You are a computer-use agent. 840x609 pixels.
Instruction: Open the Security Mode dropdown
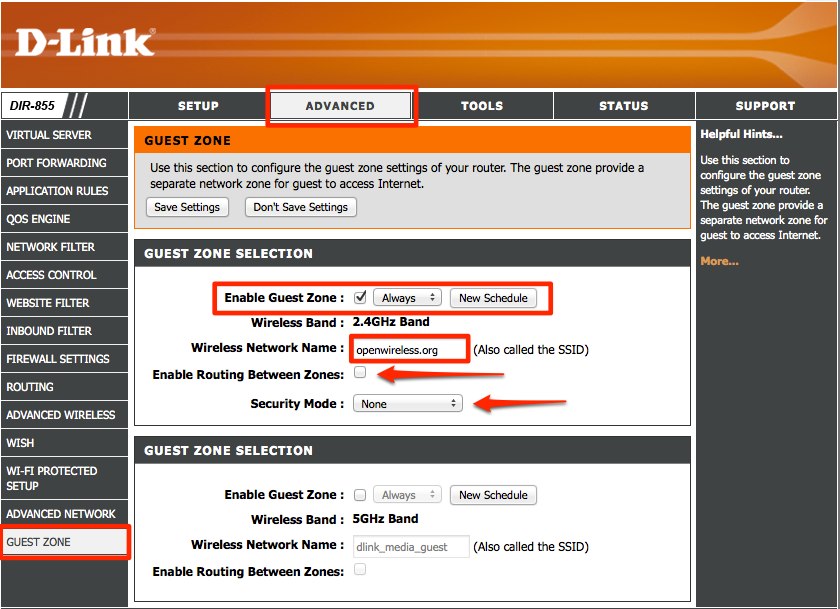pos(407,404)
